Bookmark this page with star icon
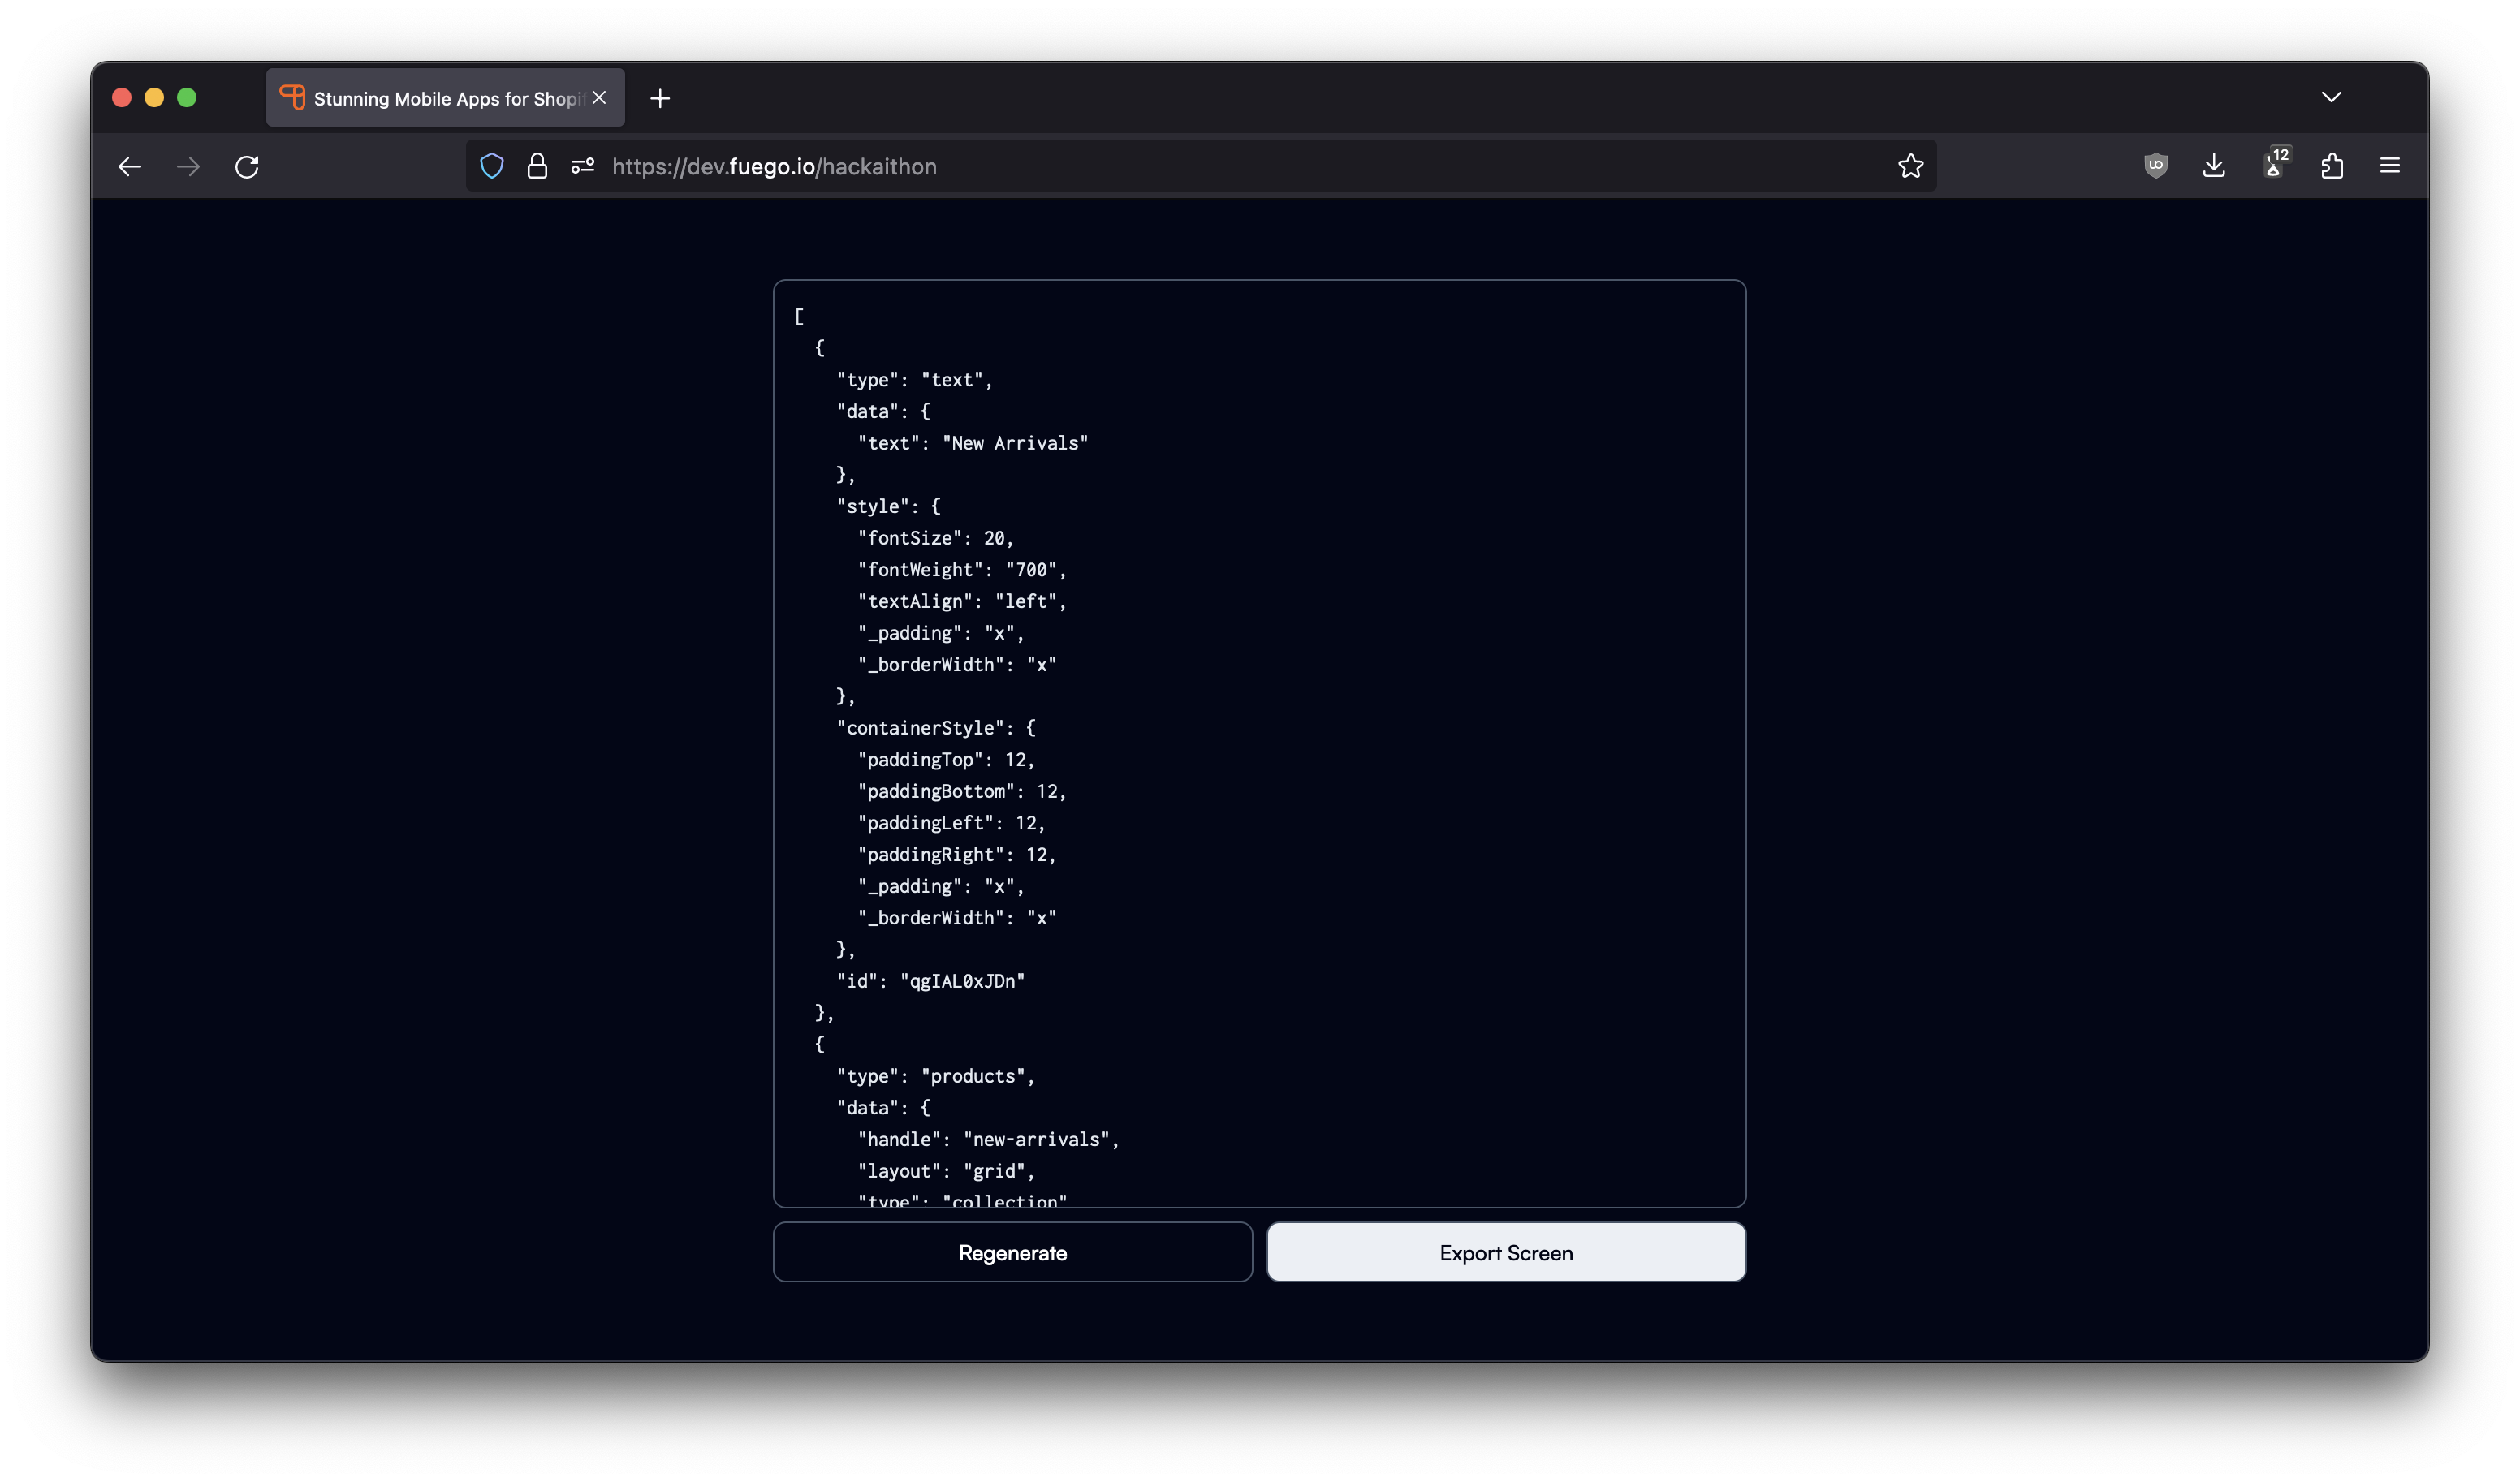This screenshot has width=2520, height=1482. point(1910,166)
